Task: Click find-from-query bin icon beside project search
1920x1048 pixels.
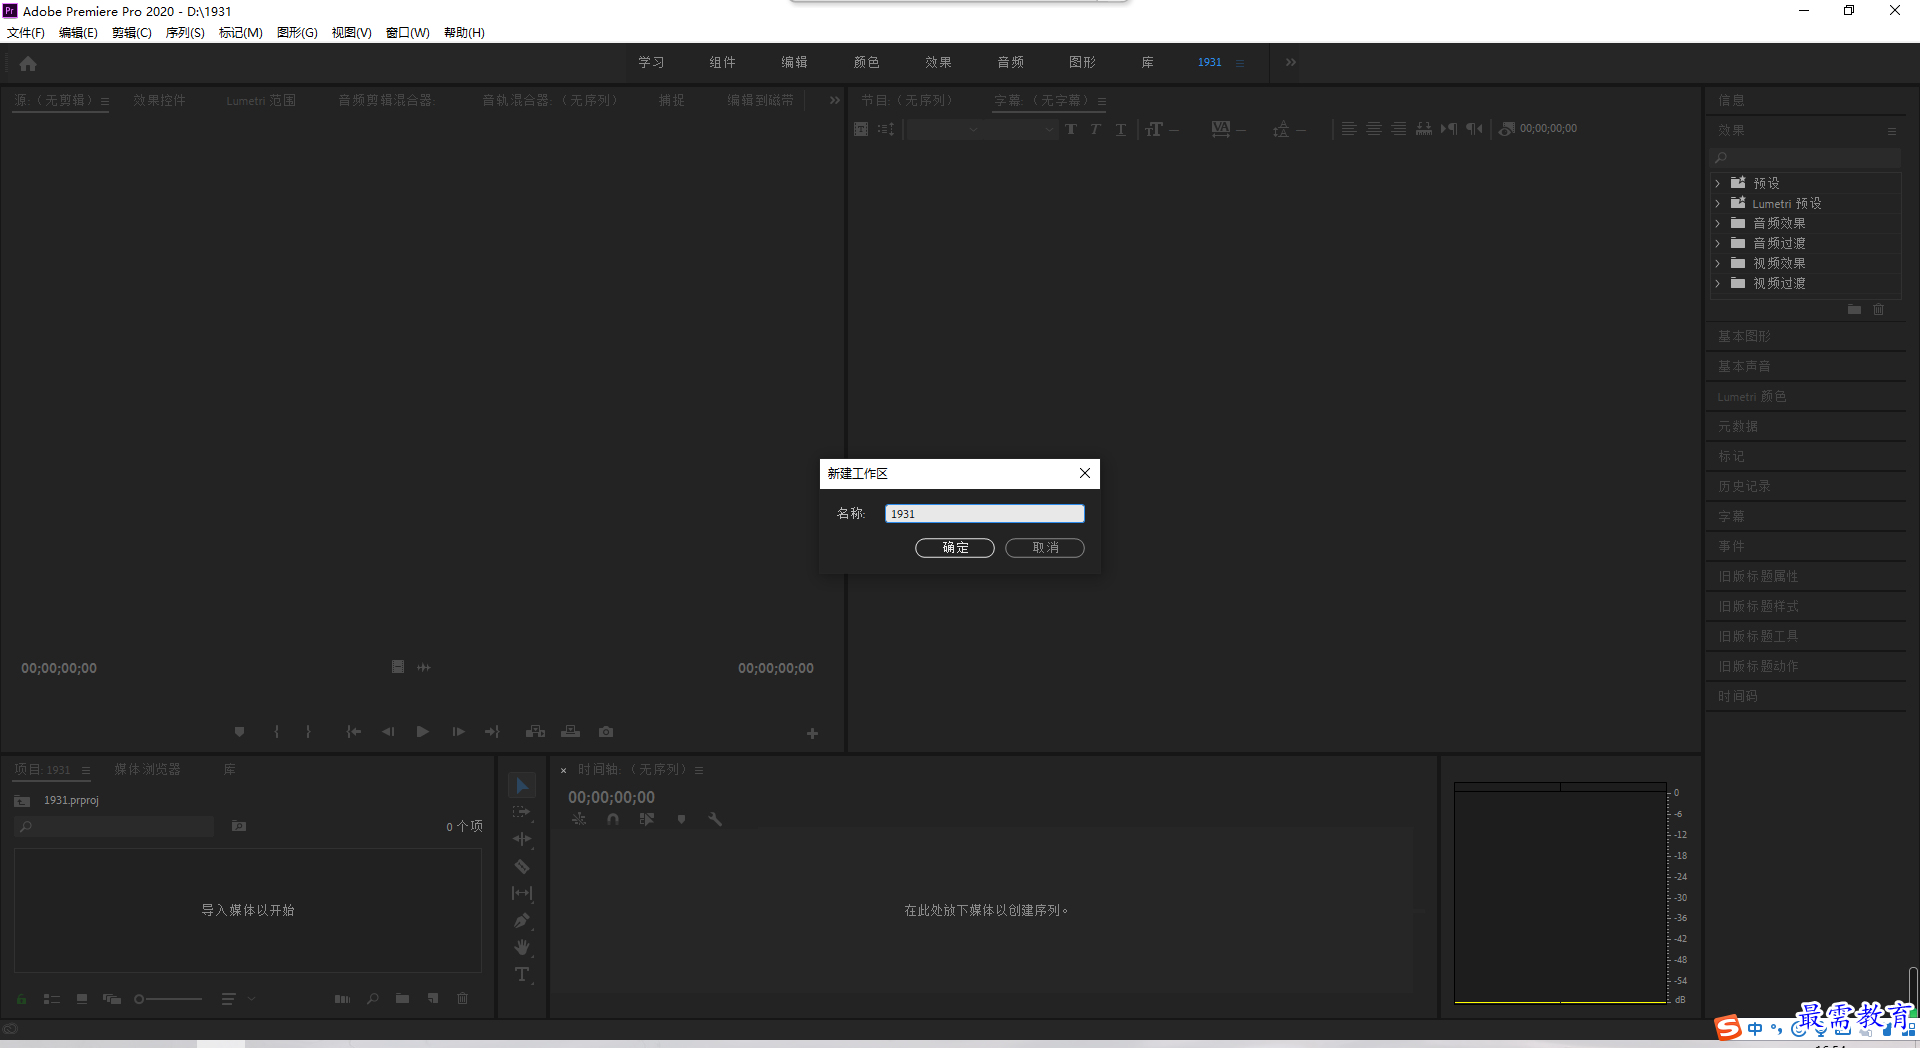Action: click(239, 826)
